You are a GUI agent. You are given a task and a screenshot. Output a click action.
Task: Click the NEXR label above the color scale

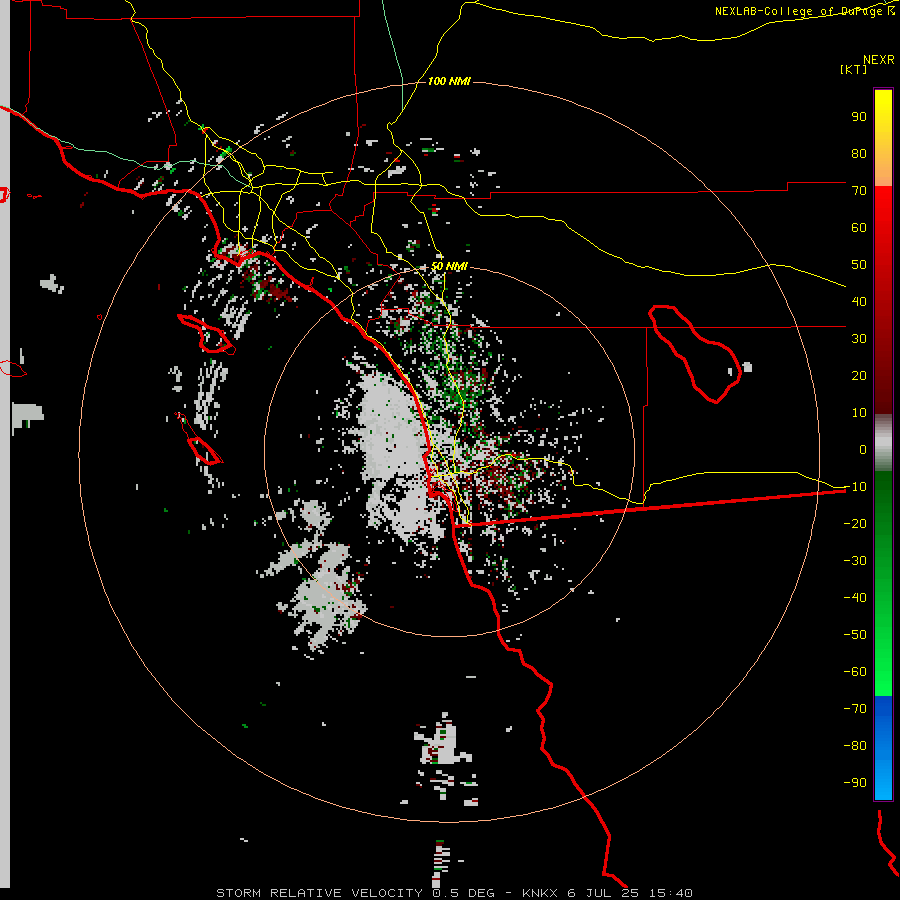coord(878,60)
